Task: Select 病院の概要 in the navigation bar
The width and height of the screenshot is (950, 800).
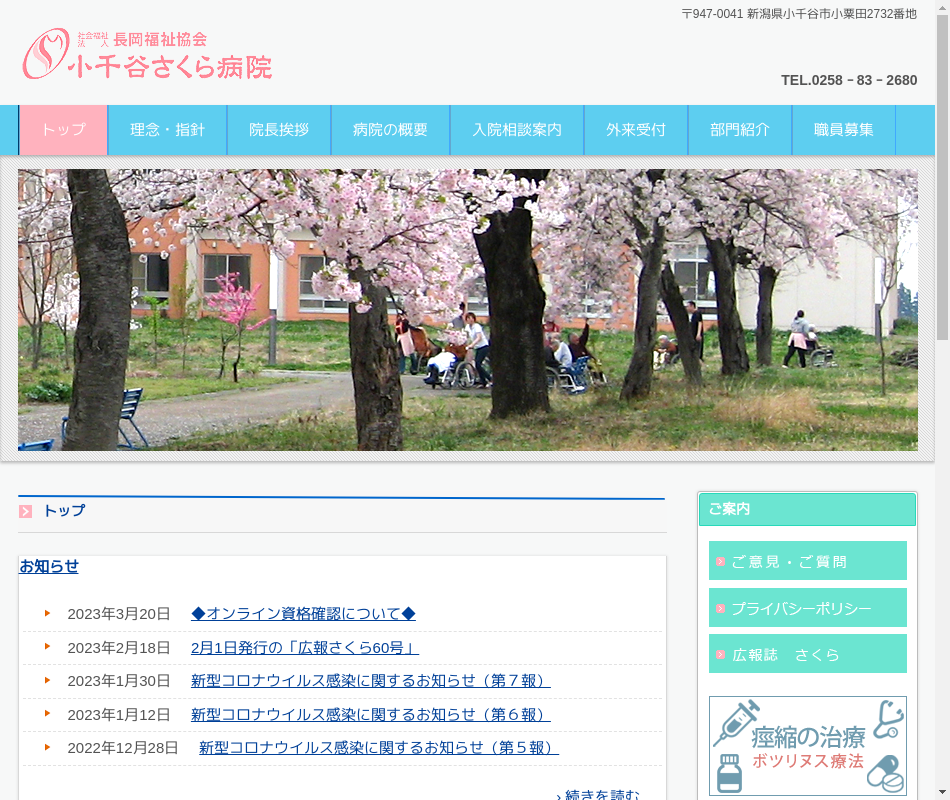Action: (390, 130)
